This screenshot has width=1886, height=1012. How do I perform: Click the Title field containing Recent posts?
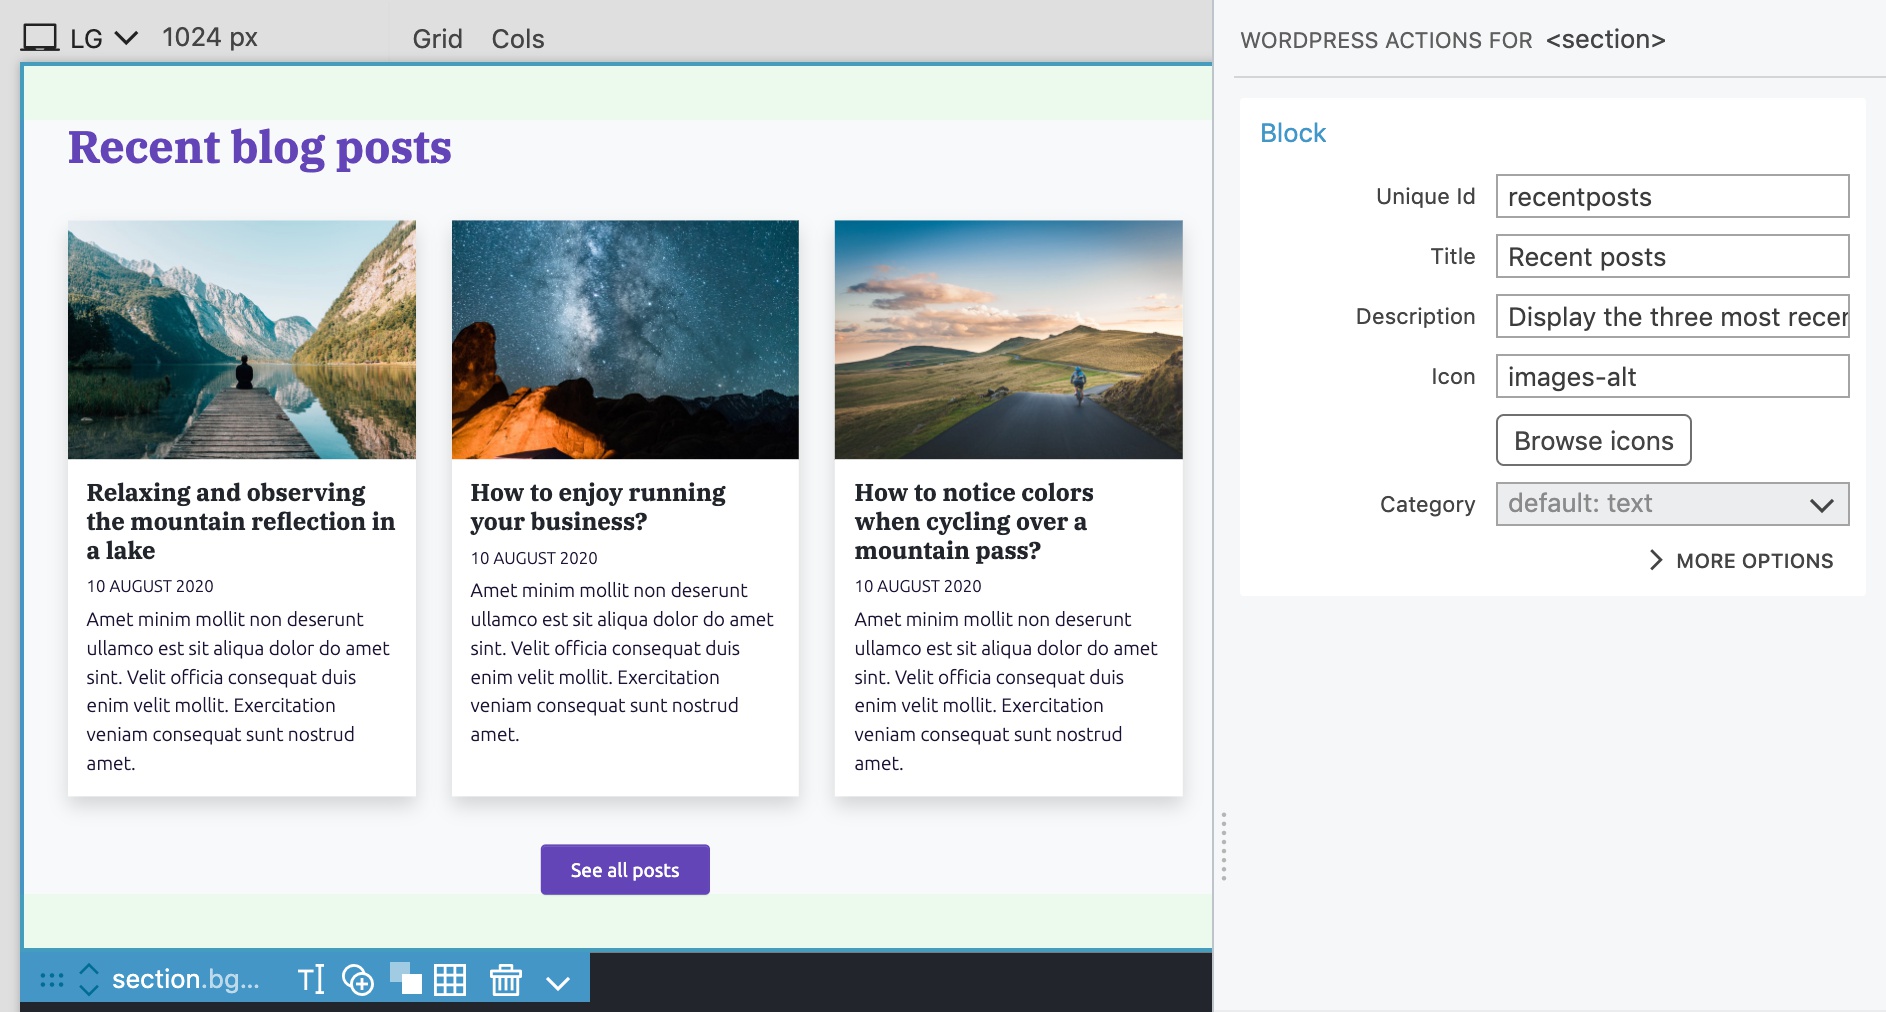[x=1672, y=256]
